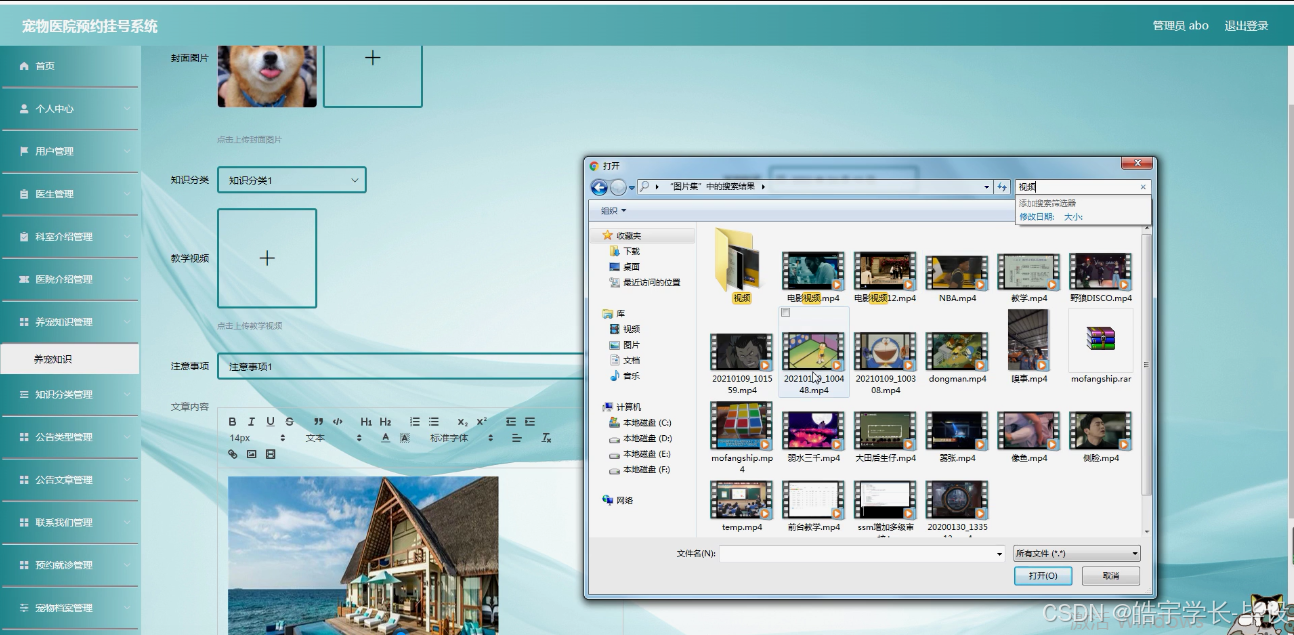Apply superscript formatting
1294x635 pixels.
[481, 422]
